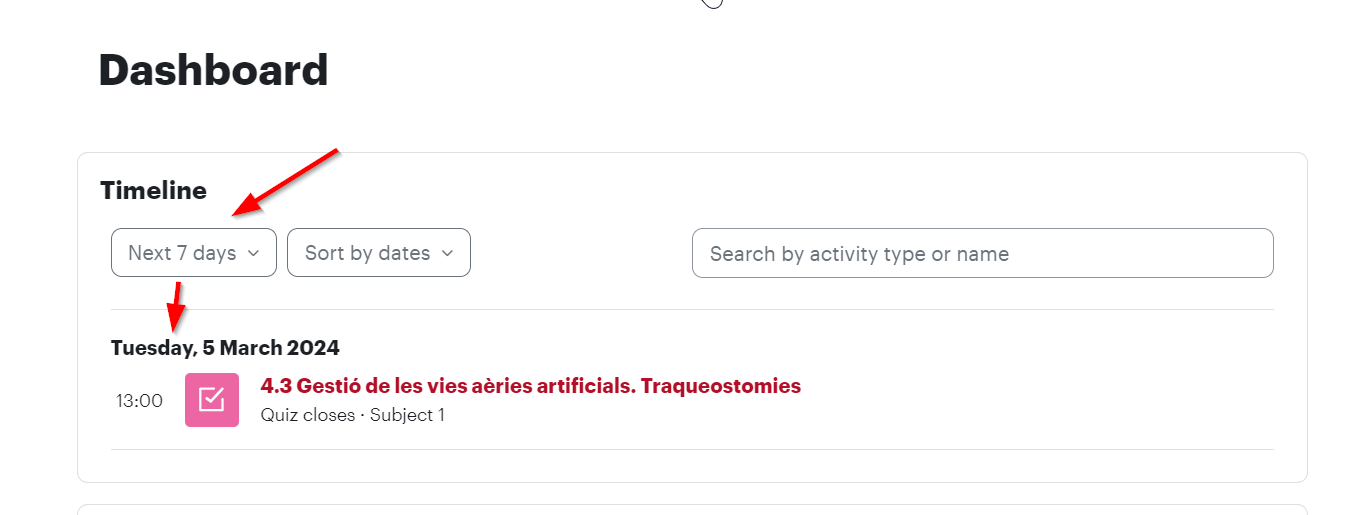Expand the Next 7 days filter
Viewport: 1356px width, 515px height.
[194, 253]
